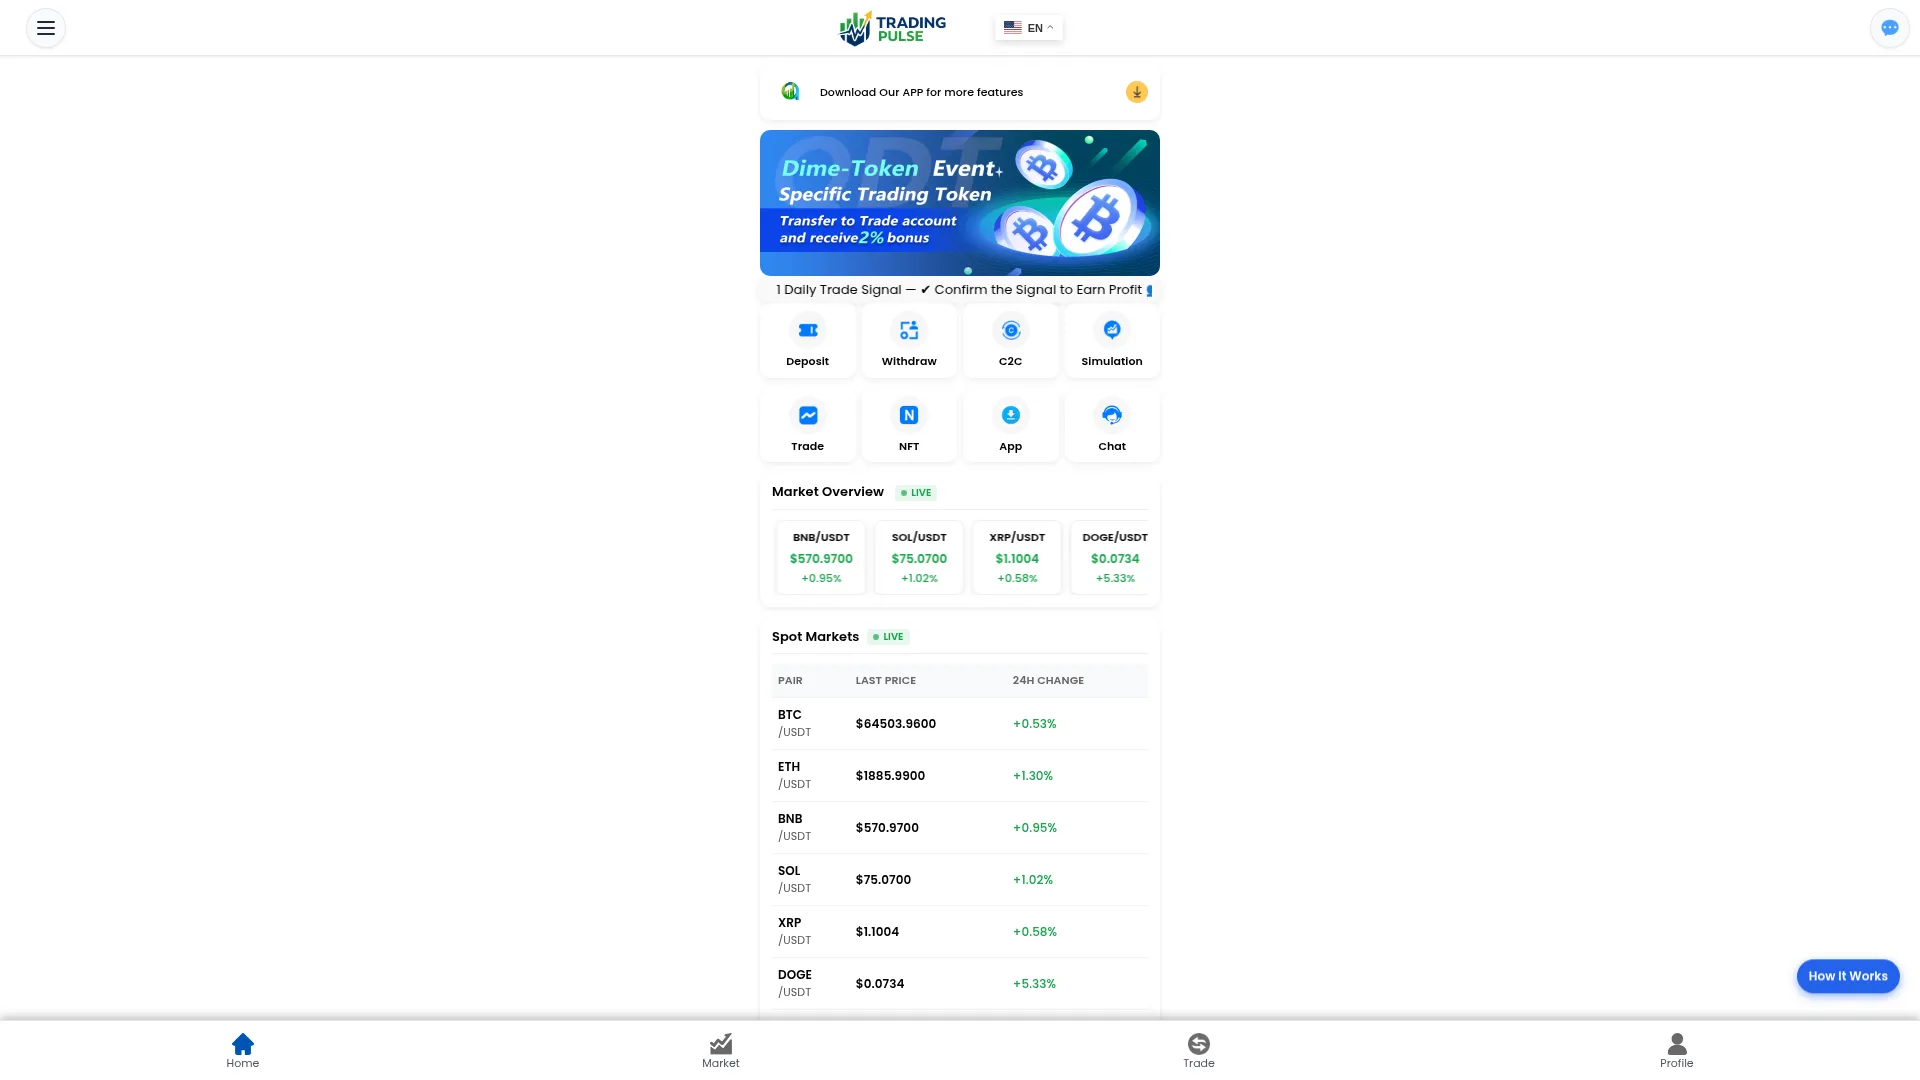The width and height of the screenshot is (1920, 1080).
Task: Click the Market Overview heading
Action: (828, 492)
